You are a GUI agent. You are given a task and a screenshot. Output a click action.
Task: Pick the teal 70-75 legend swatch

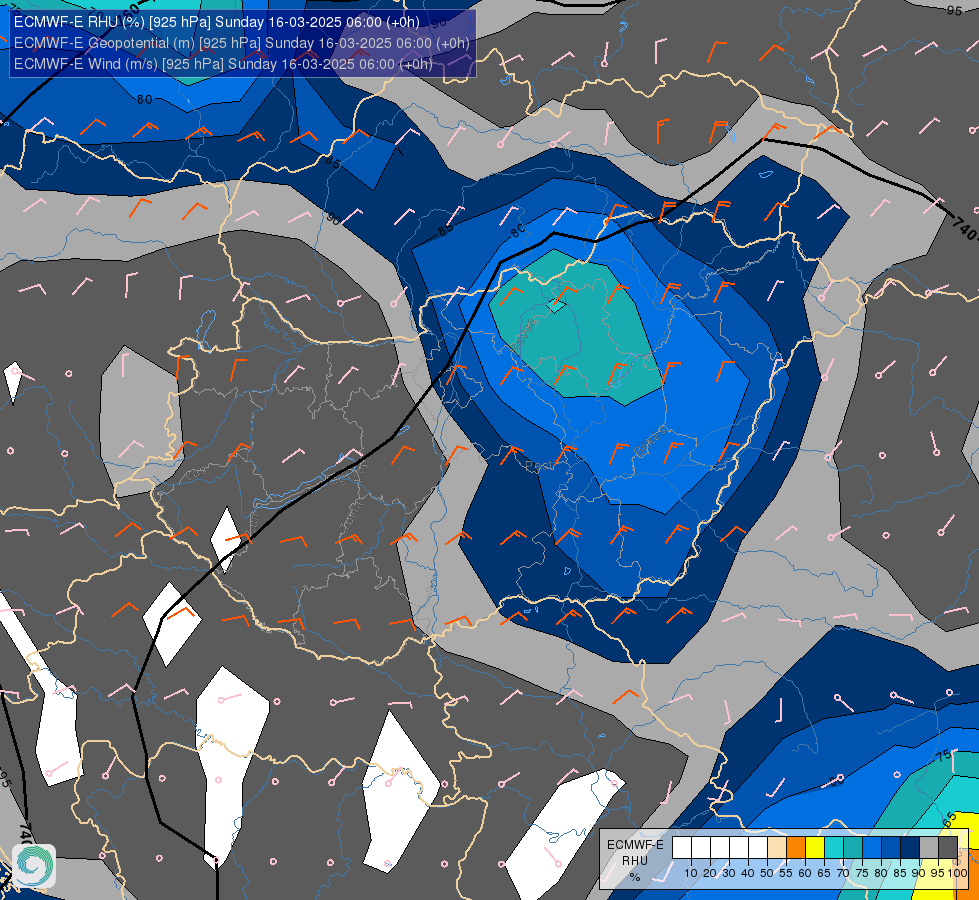pyautogui.click(x=853, y=848)
